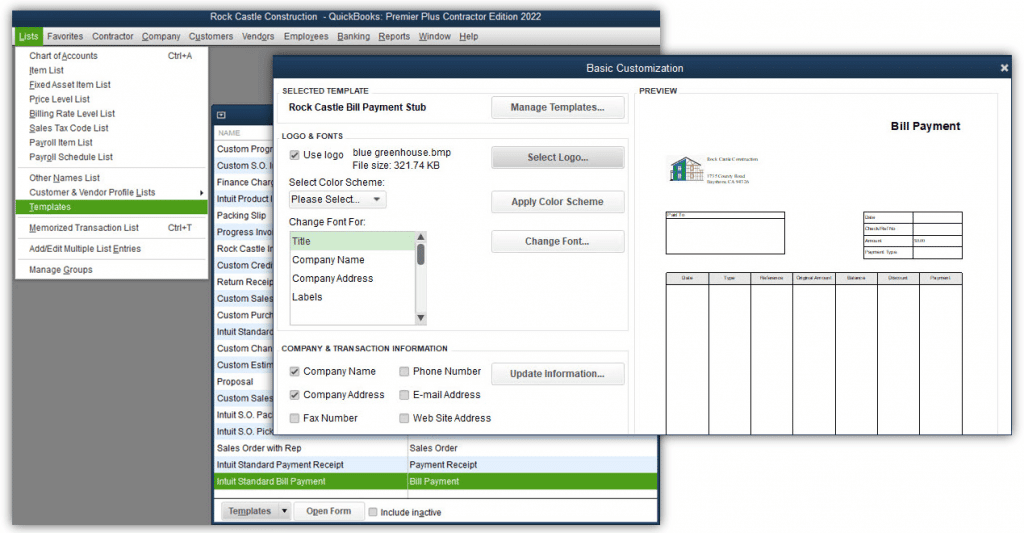Image resolution: width=1024 pixels, height=533 pixels.
Task: Choose Fixed Asset Item List
Action: [x=111, y=85]
